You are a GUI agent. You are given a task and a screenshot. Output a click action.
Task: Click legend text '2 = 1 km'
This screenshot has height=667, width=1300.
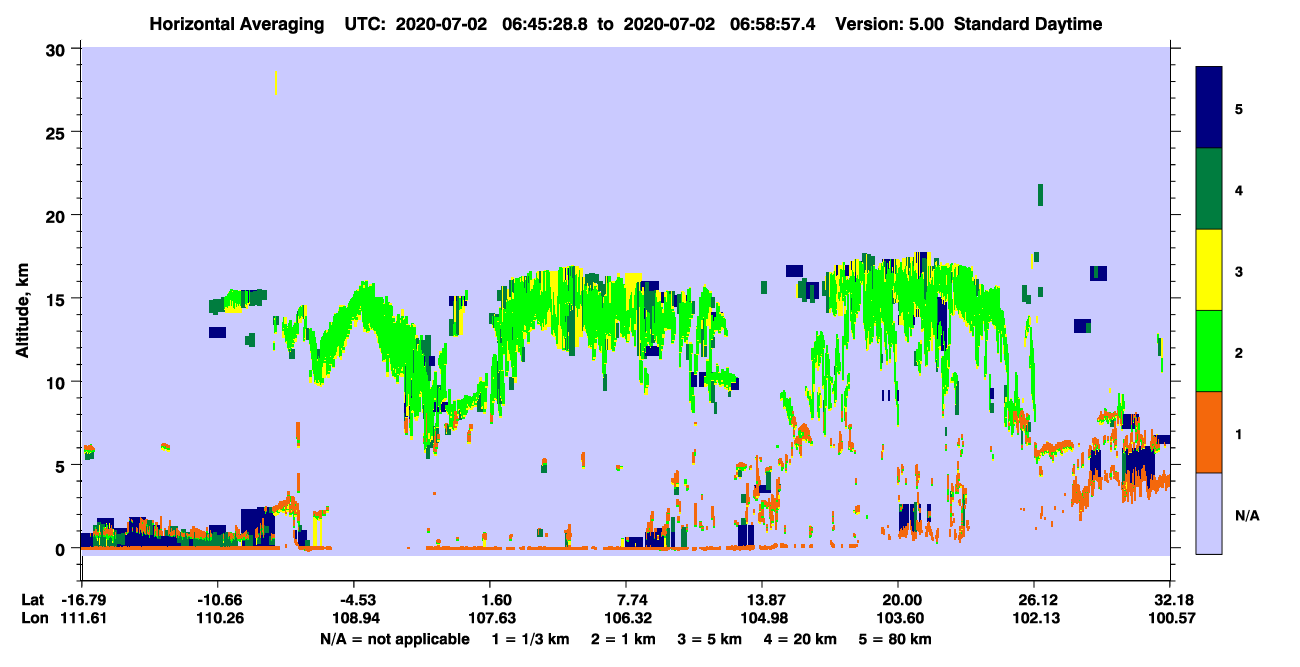(x=625, y=639)
